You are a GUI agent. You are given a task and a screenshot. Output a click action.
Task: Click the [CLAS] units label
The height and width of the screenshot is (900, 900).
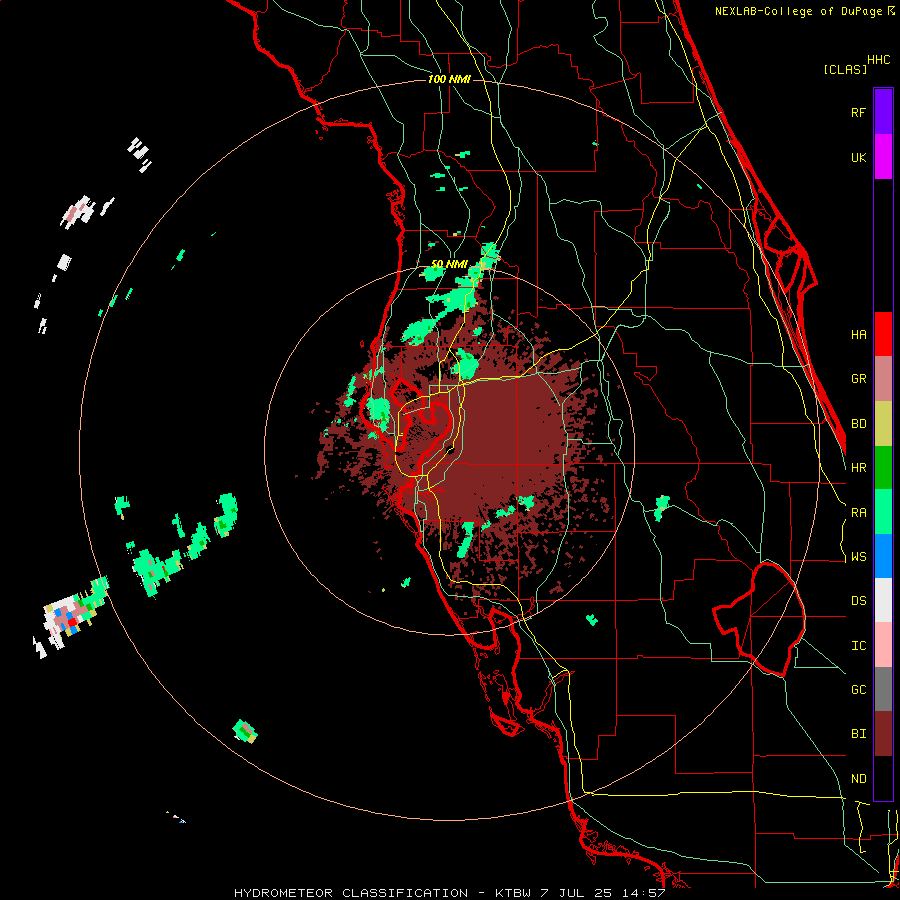845,69
